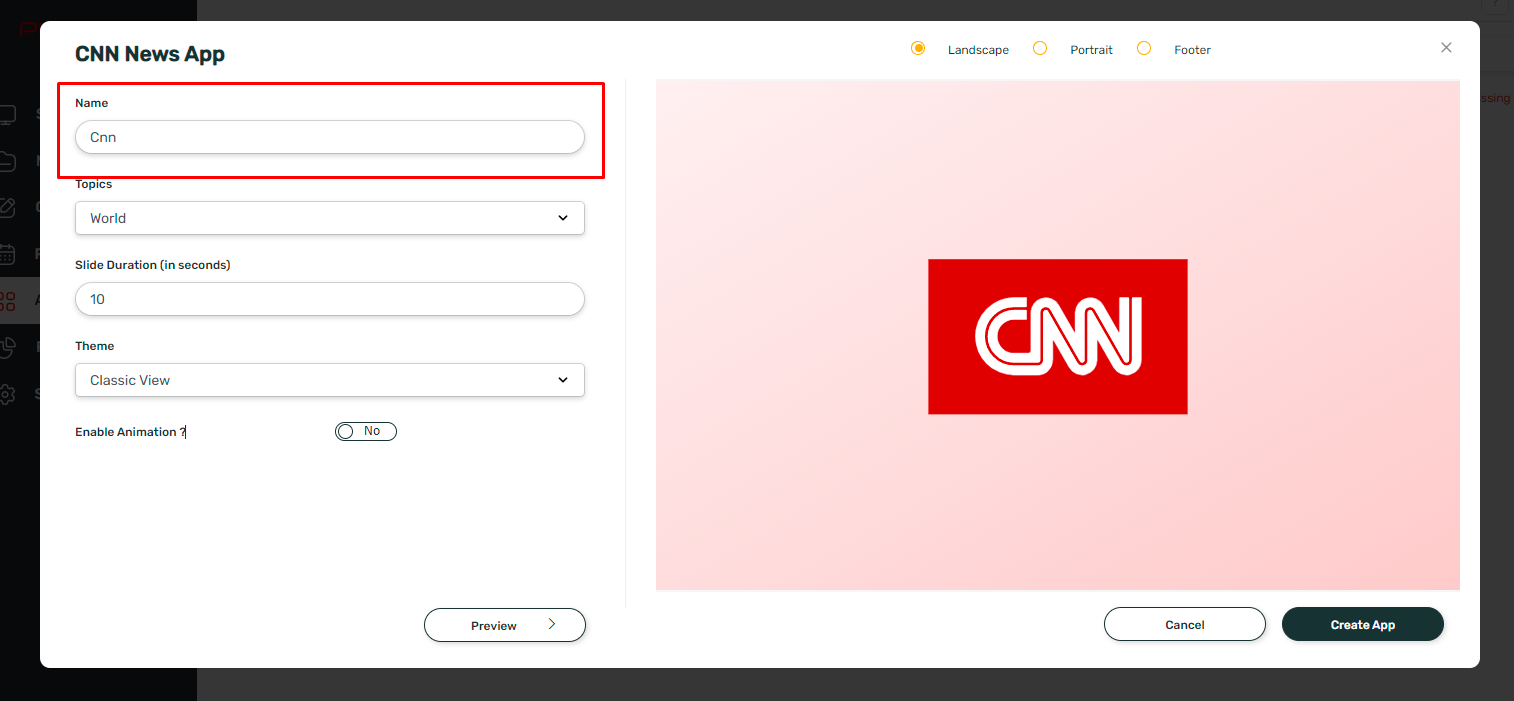The height and width of the screenshot is (701, 1514).
Task: Click the Name field containing Cnn
Action: pos(330,137)
